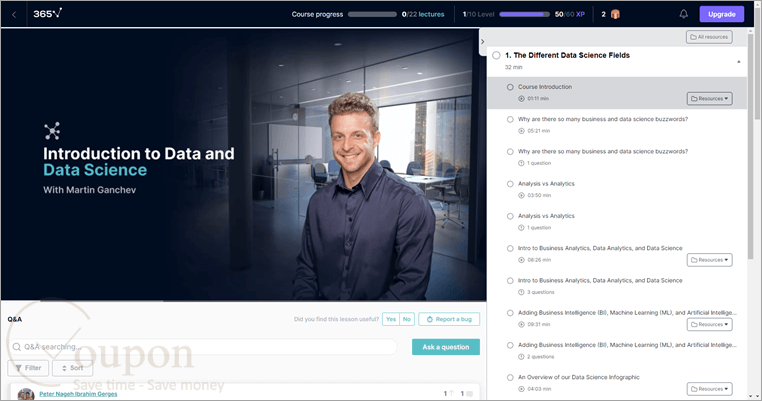Answer No to lesson useful prompt
Viewport: 762px width, 401px height.
coord(407,319)
